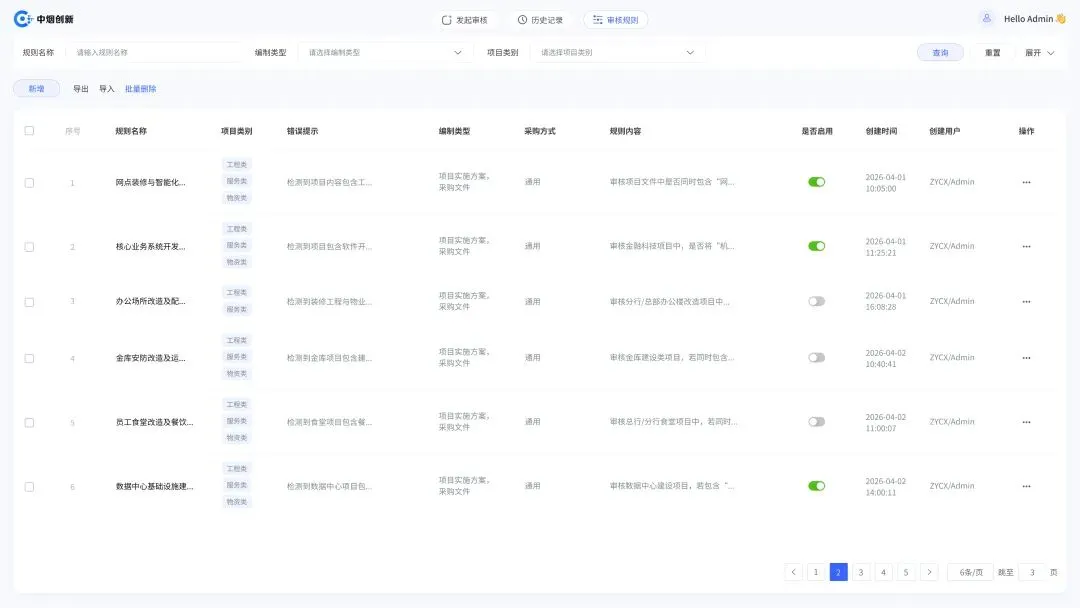Click the 中烟创新 logo icon
The width and height of the screenshot is (1080, 608).
(23, 19)
